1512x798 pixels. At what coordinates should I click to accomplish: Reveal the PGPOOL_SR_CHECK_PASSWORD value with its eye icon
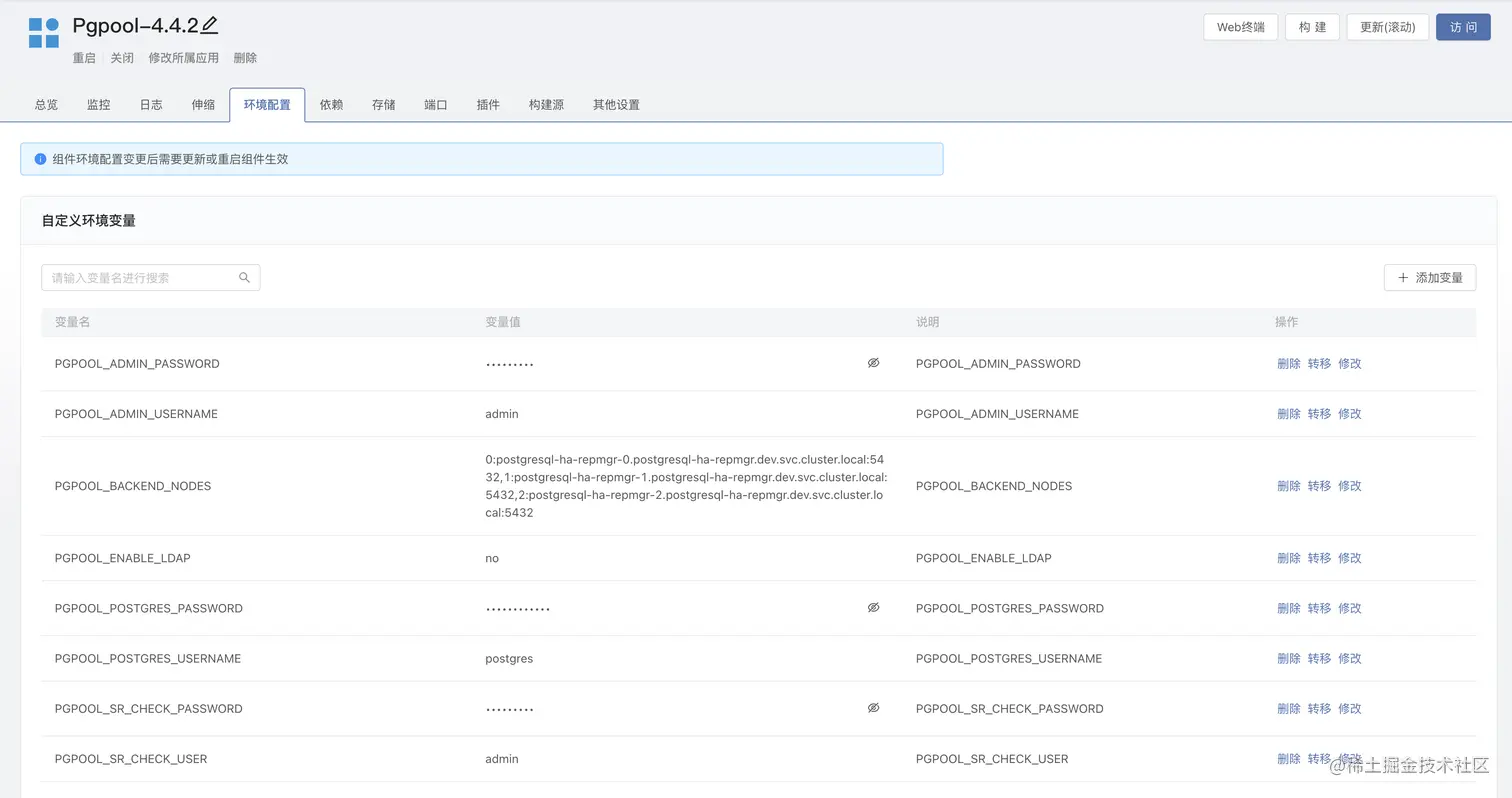pyautogui.click(x=873, y=707)
